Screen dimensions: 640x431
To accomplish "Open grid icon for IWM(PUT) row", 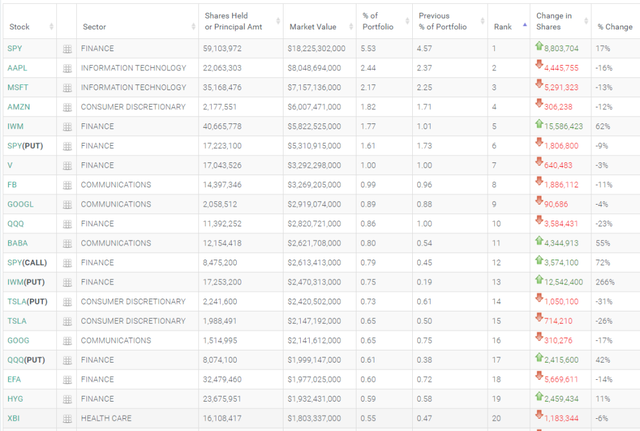I will click(67, 282).
